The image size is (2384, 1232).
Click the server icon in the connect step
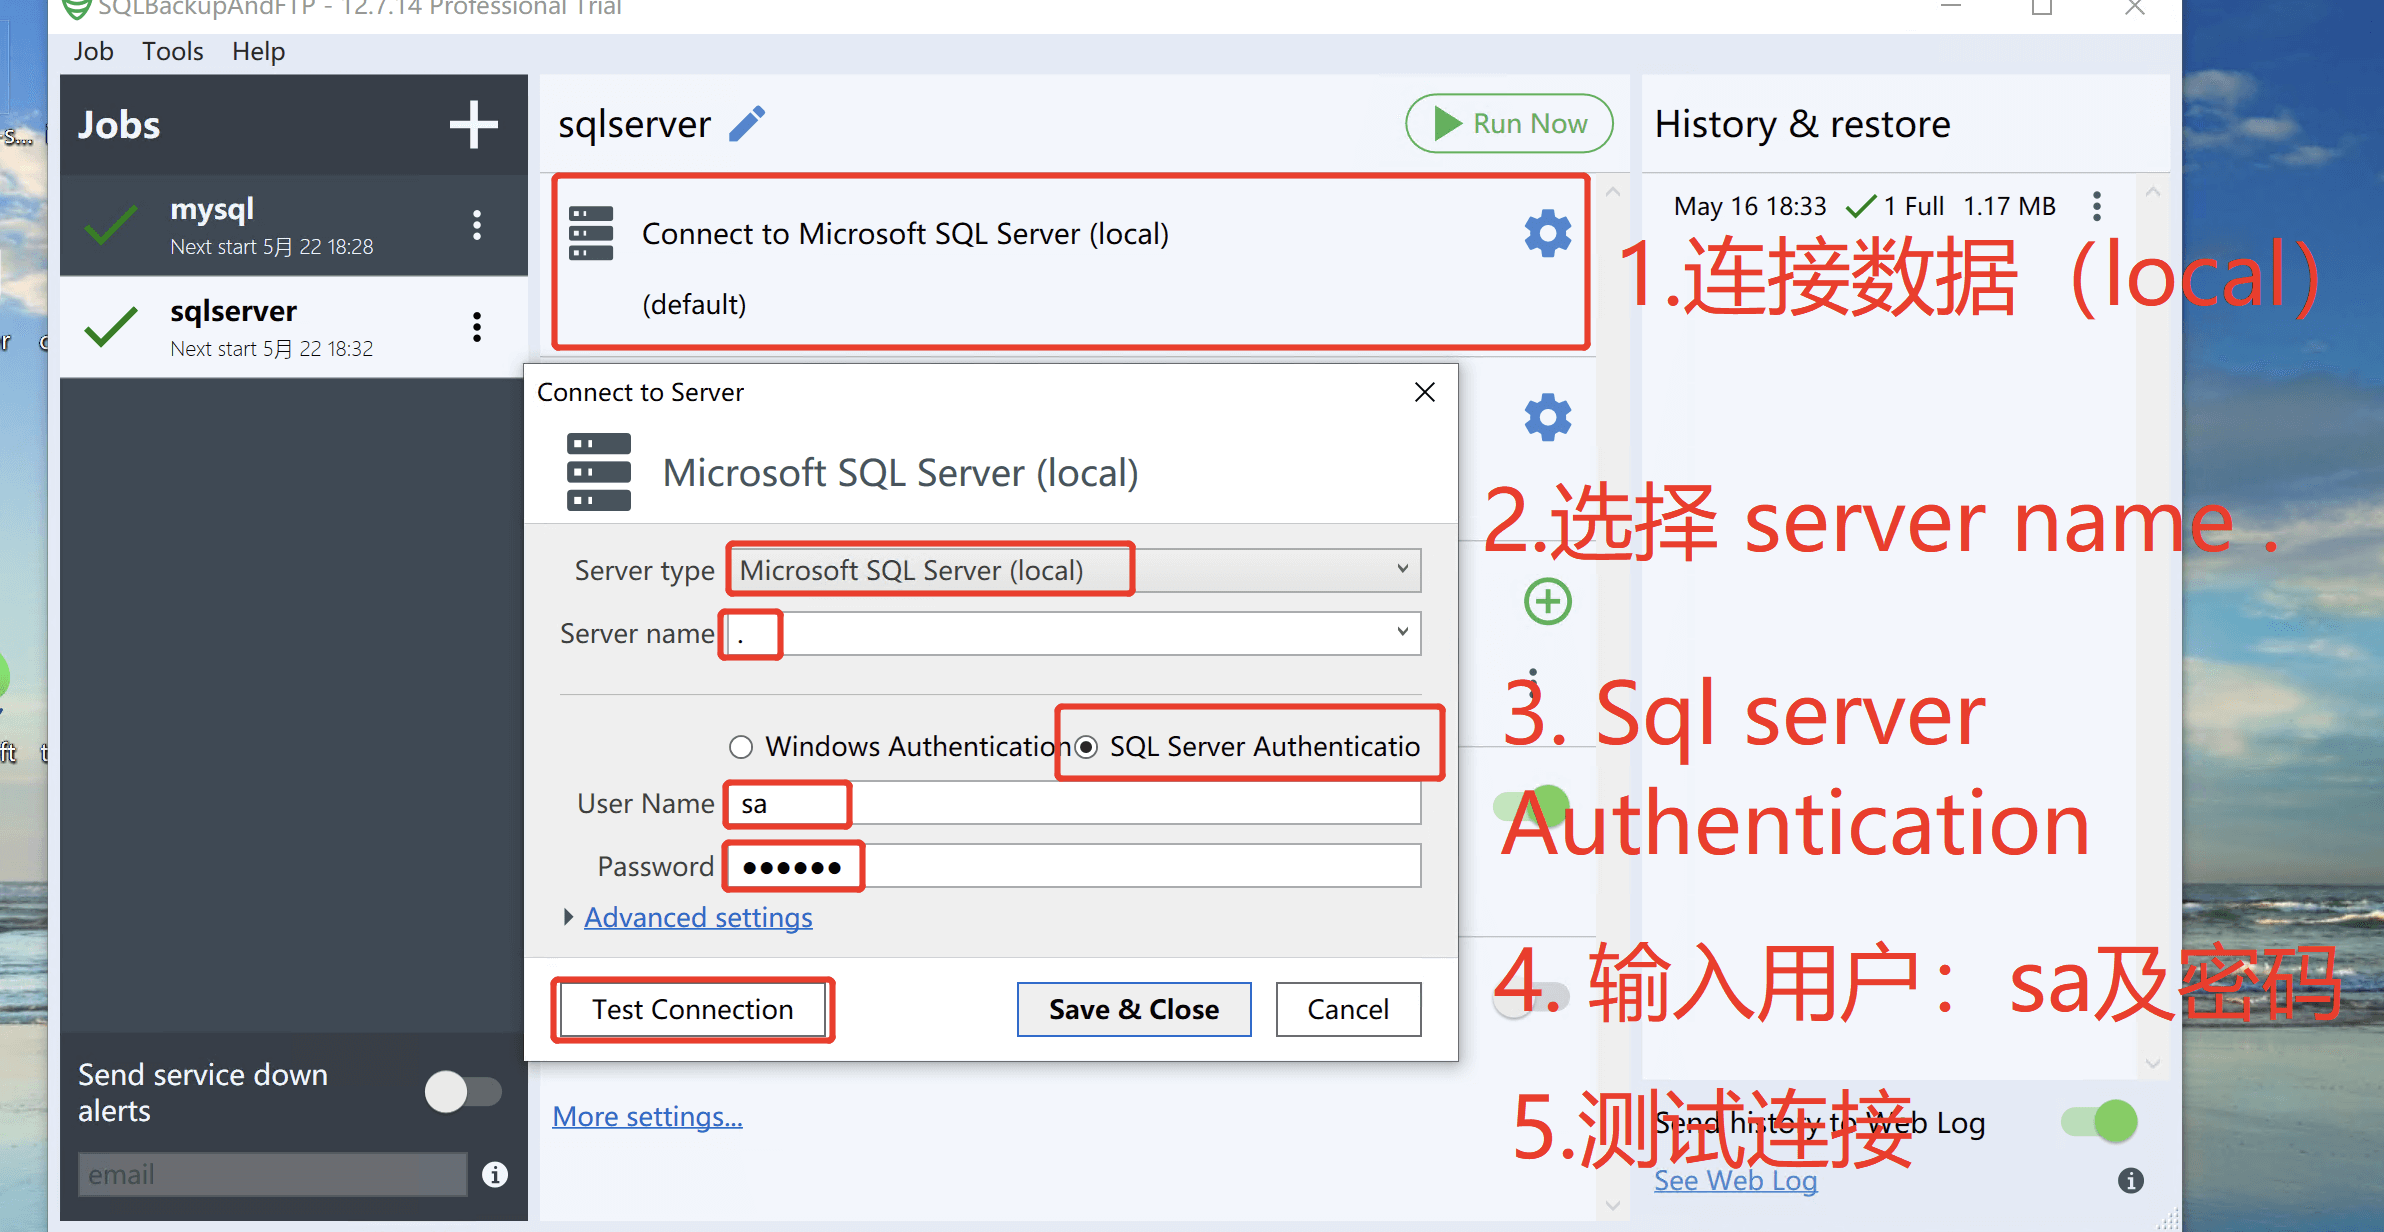point(591,233)
